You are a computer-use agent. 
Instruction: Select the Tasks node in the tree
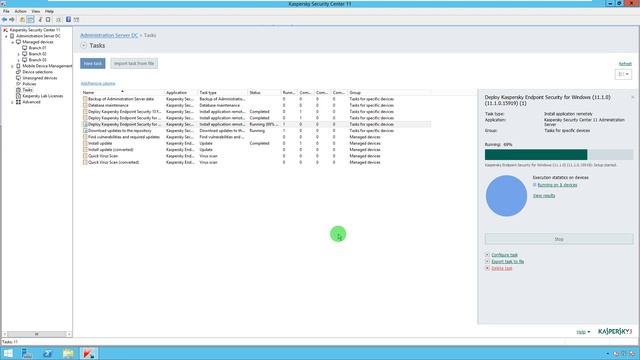[x=27, y=90]
